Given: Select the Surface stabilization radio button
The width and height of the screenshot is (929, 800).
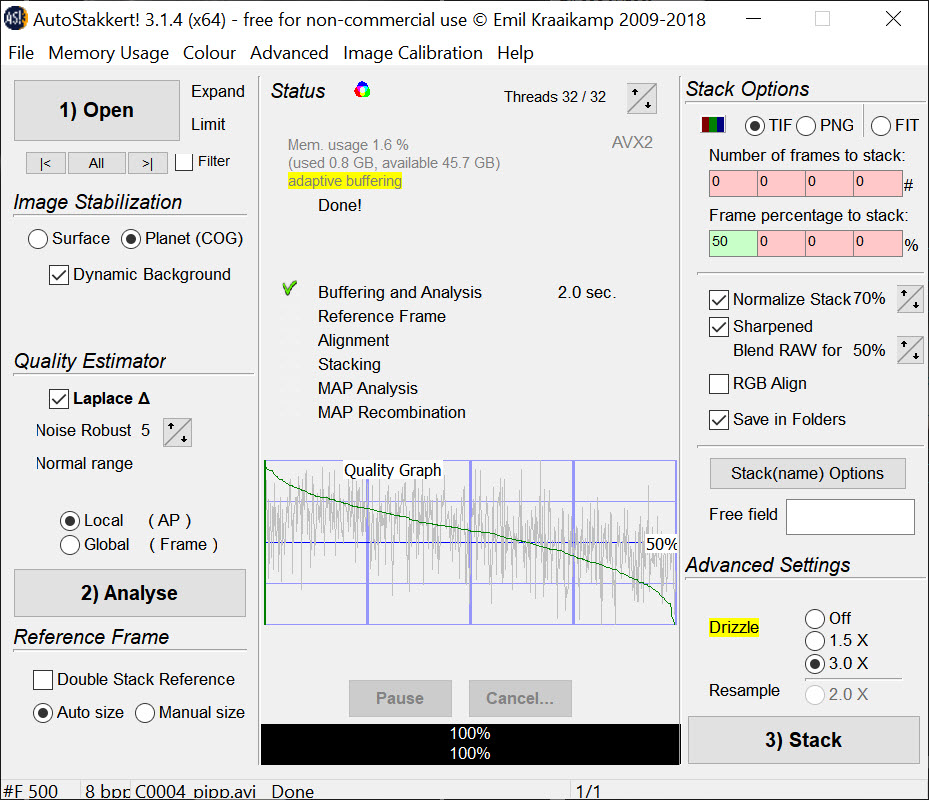Looking at the screenshot, I should coord(38,239).
